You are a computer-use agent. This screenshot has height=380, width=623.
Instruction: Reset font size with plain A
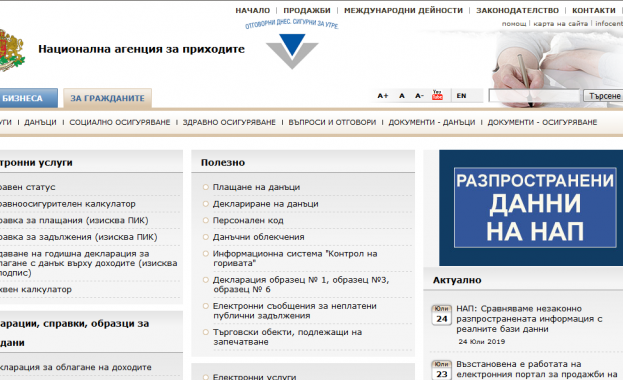(402, 96)
